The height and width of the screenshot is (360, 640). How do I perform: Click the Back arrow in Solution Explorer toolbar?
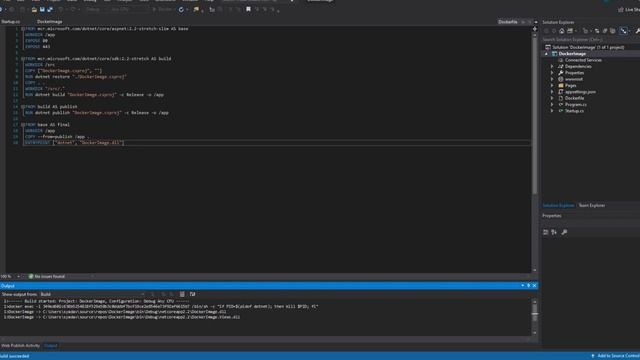coord(547,31)
